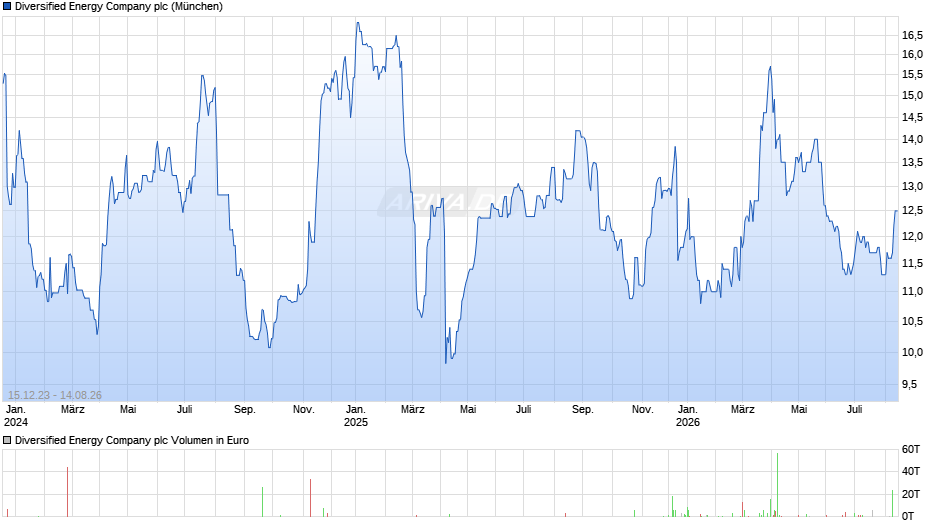Click the 12,5 price axis label

pyautogui.click(x=912, y=211)
